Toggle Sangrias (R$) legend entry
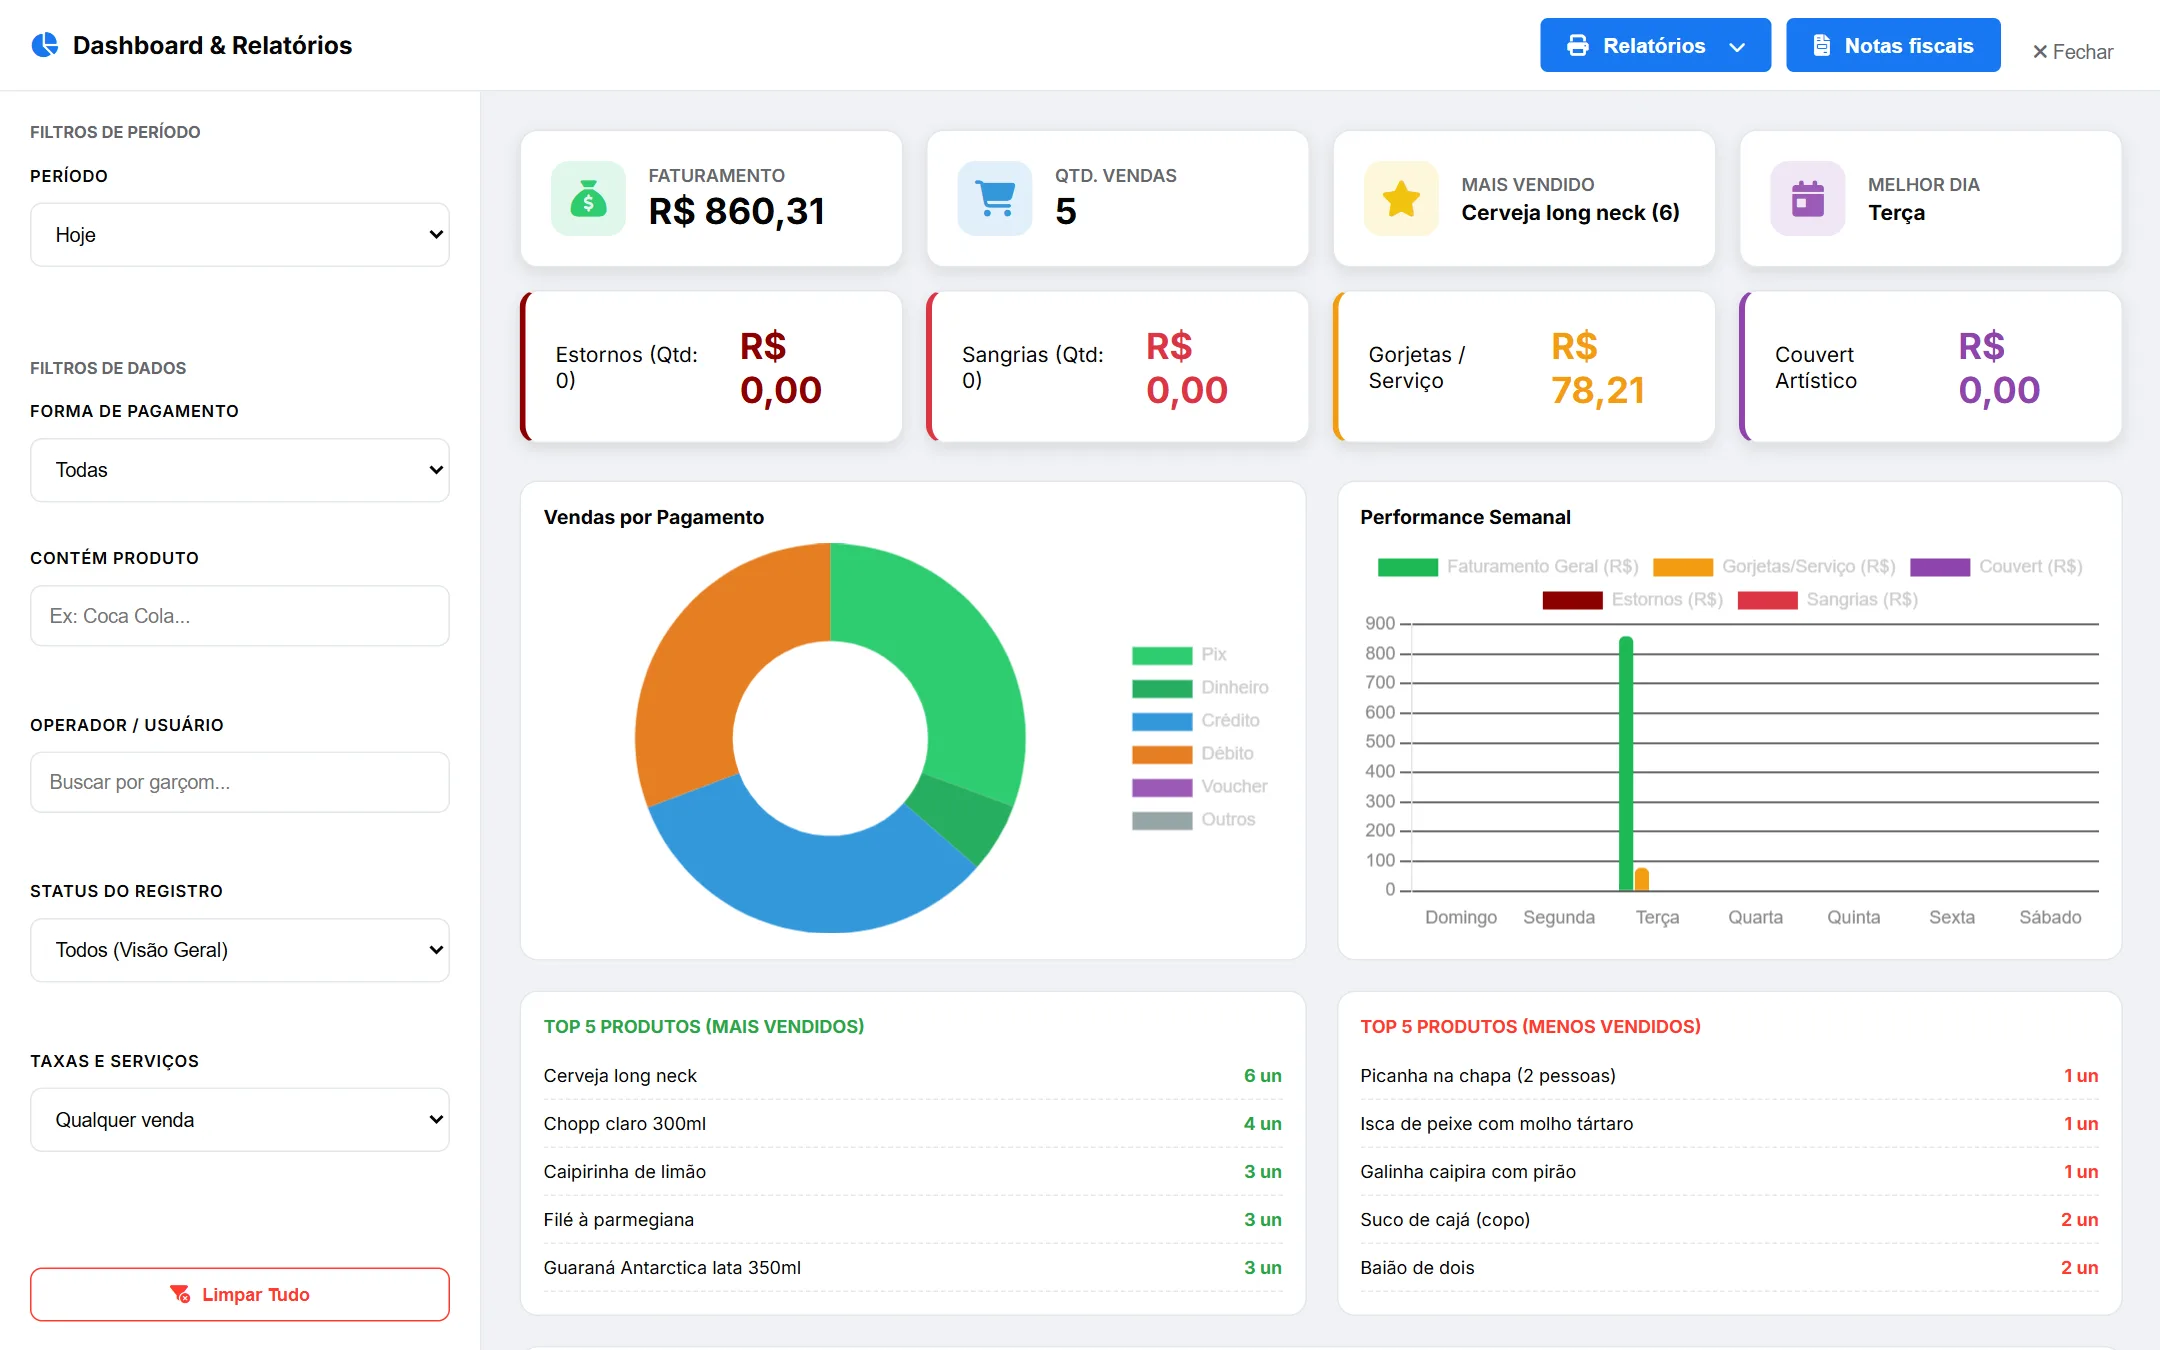2160x1350 pixels. 1828,600
